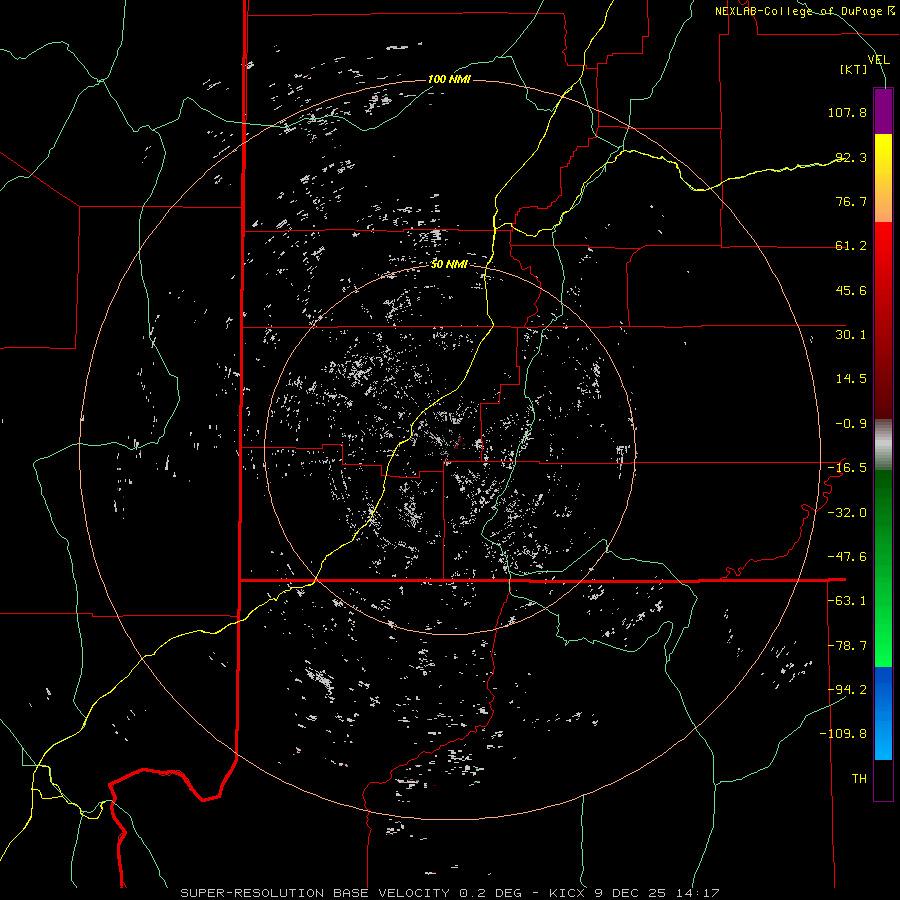Screen dimensions: 900x900
Task: Pick the blue segment of the color bar
Action: tap(883, 713)
